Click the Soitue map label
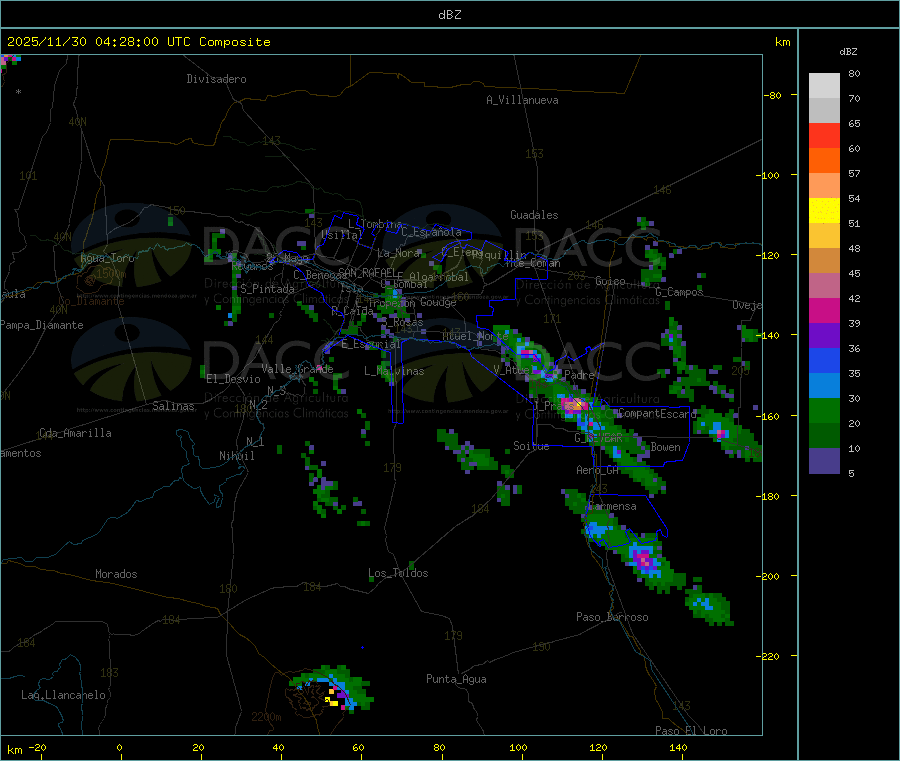Screen dimensions: 900x761 531,446
